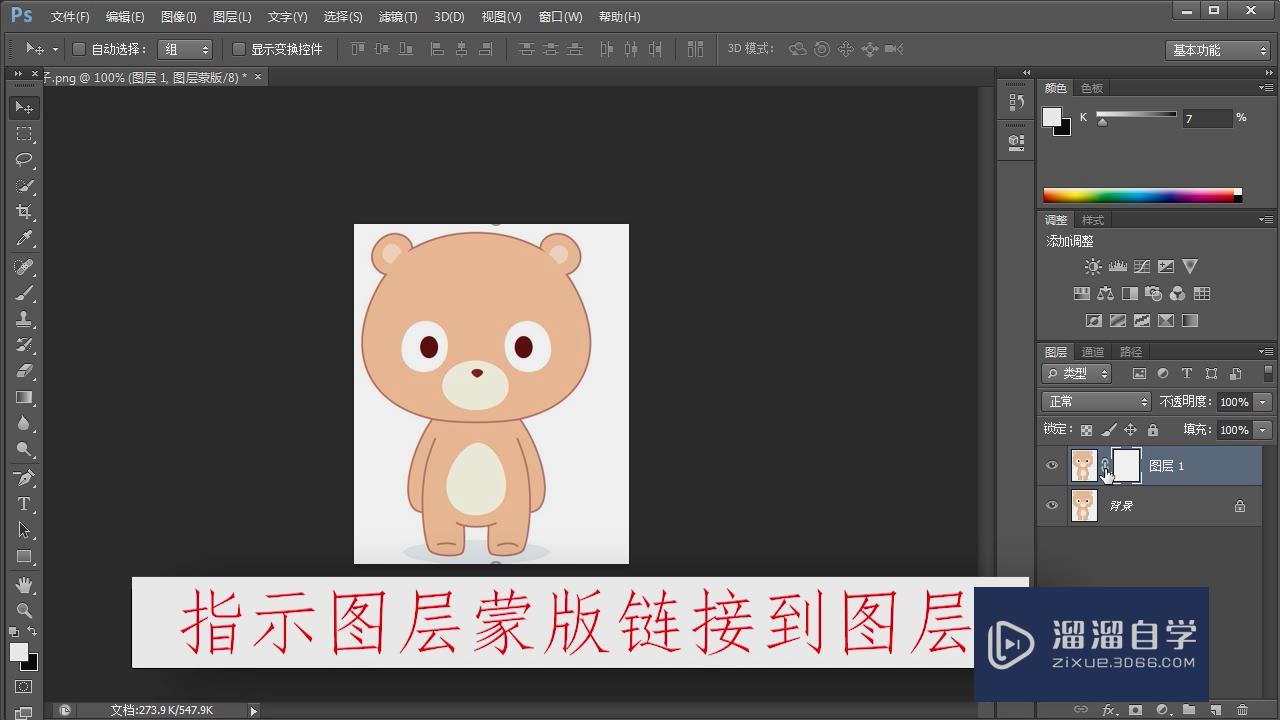
Task: Open the Move tool preset picker arrow
Action: [x=54, y=49]
